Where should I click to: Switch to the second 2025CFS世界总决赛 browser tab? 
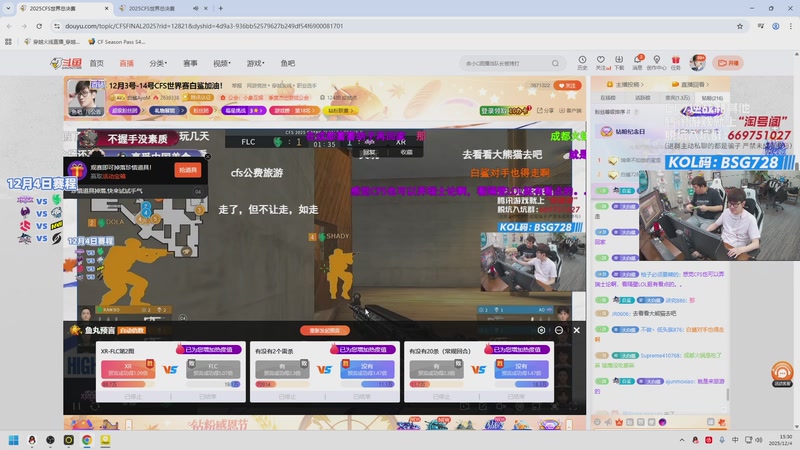click(163, 8)
